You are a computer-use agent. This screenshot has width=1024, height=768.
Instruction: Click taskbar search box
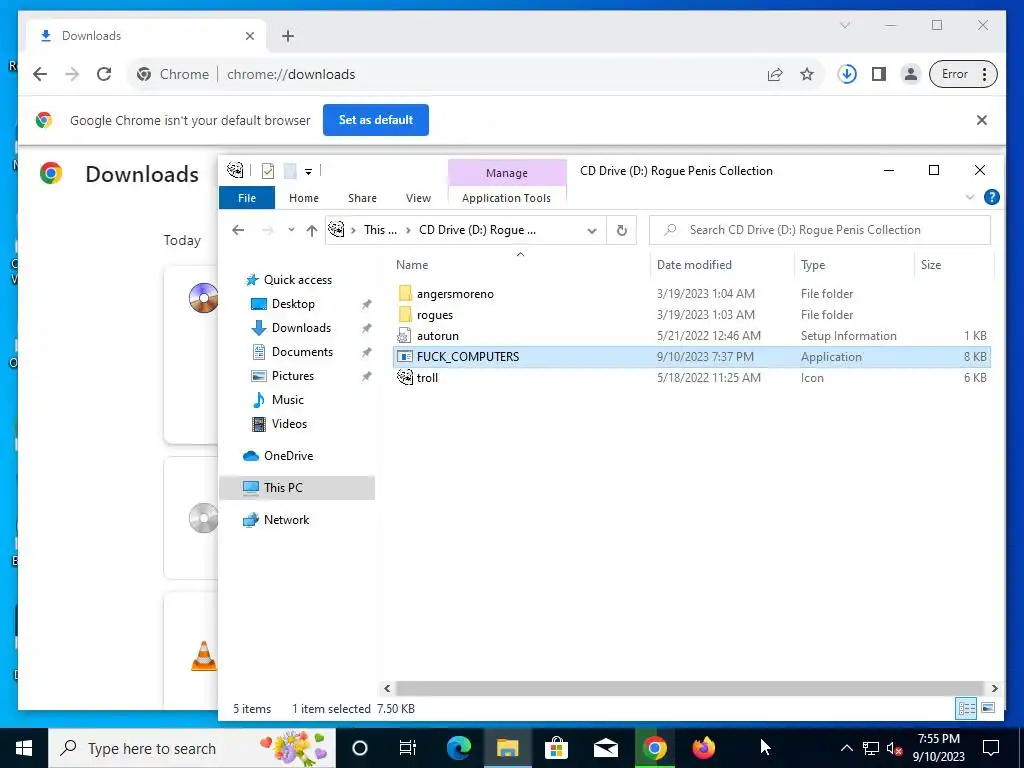pyautogui.click(x=192, y=748)
